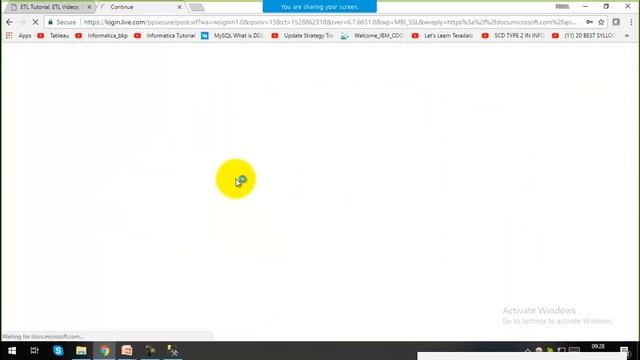Expand the bookmarks overflow chevron
Image resolution: width=640 pixels, height=360 pixels.
click(x=627, y=36)
